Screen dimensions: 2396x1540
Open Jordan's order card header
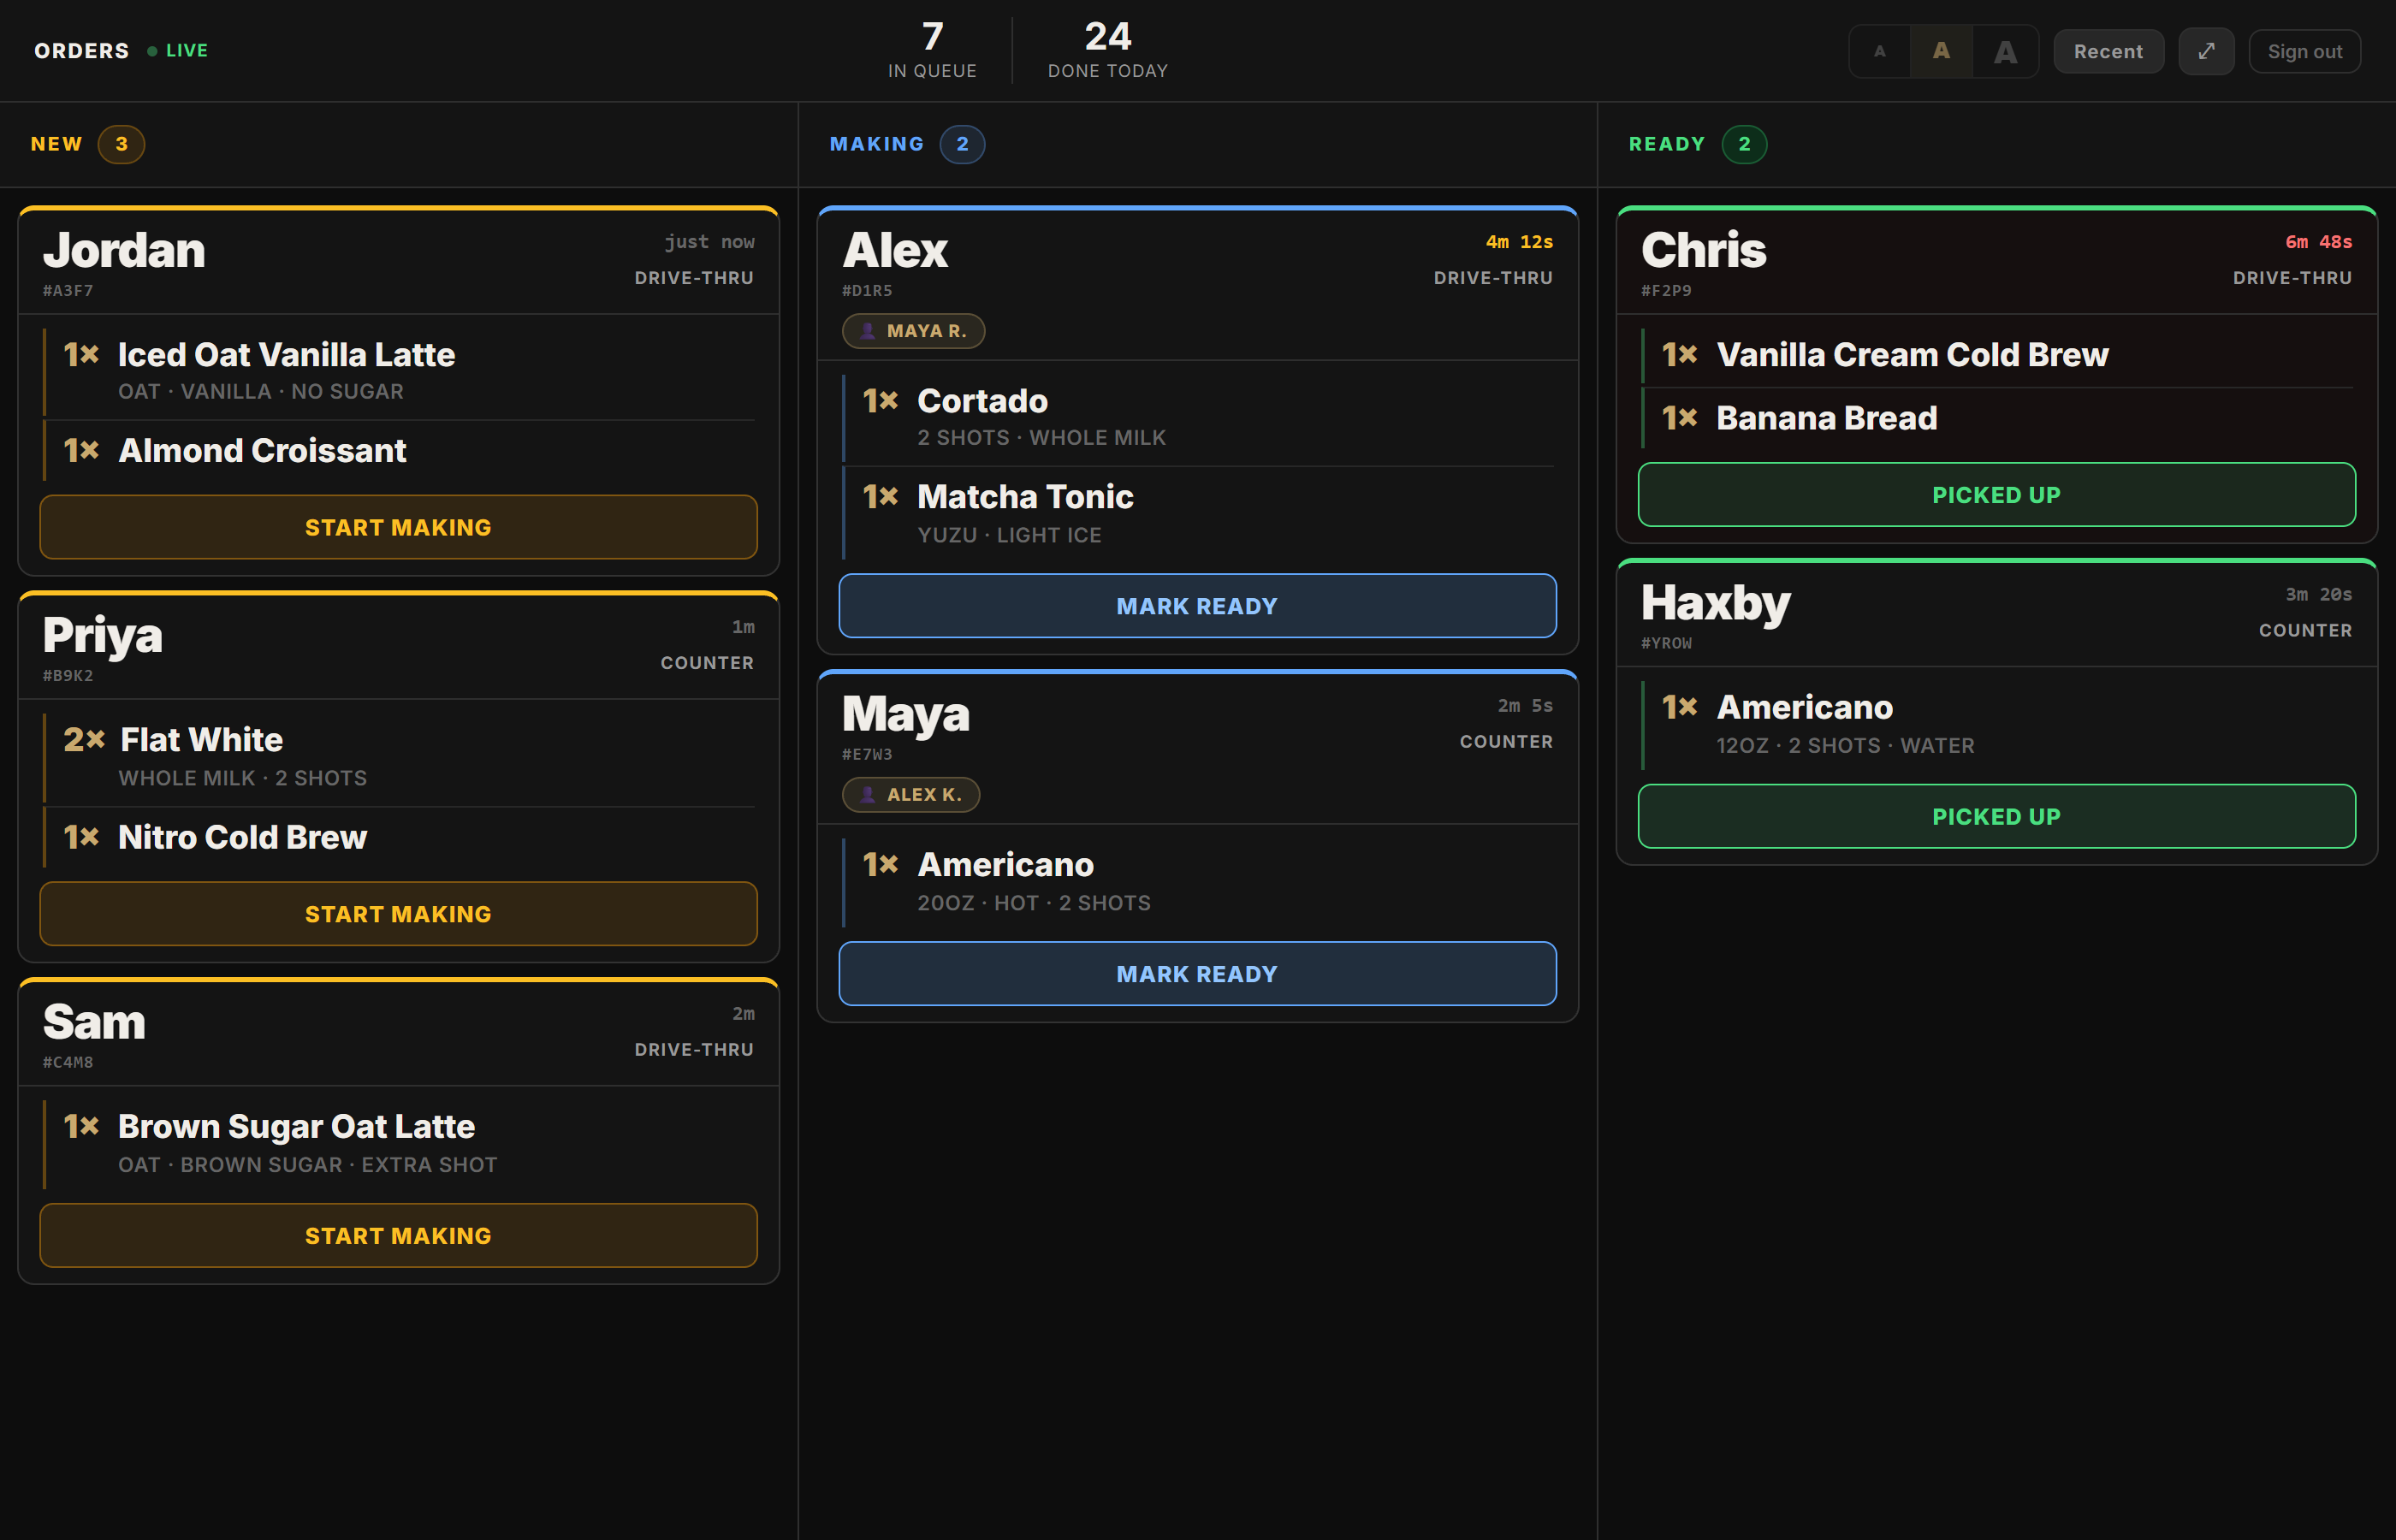coord(398,262)
